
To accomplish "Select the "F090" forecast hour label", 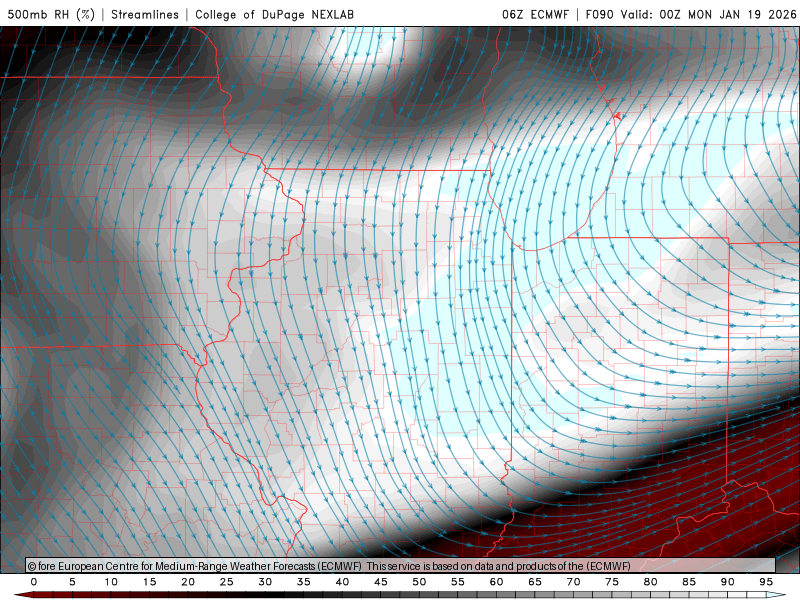I will coord(599,14).
